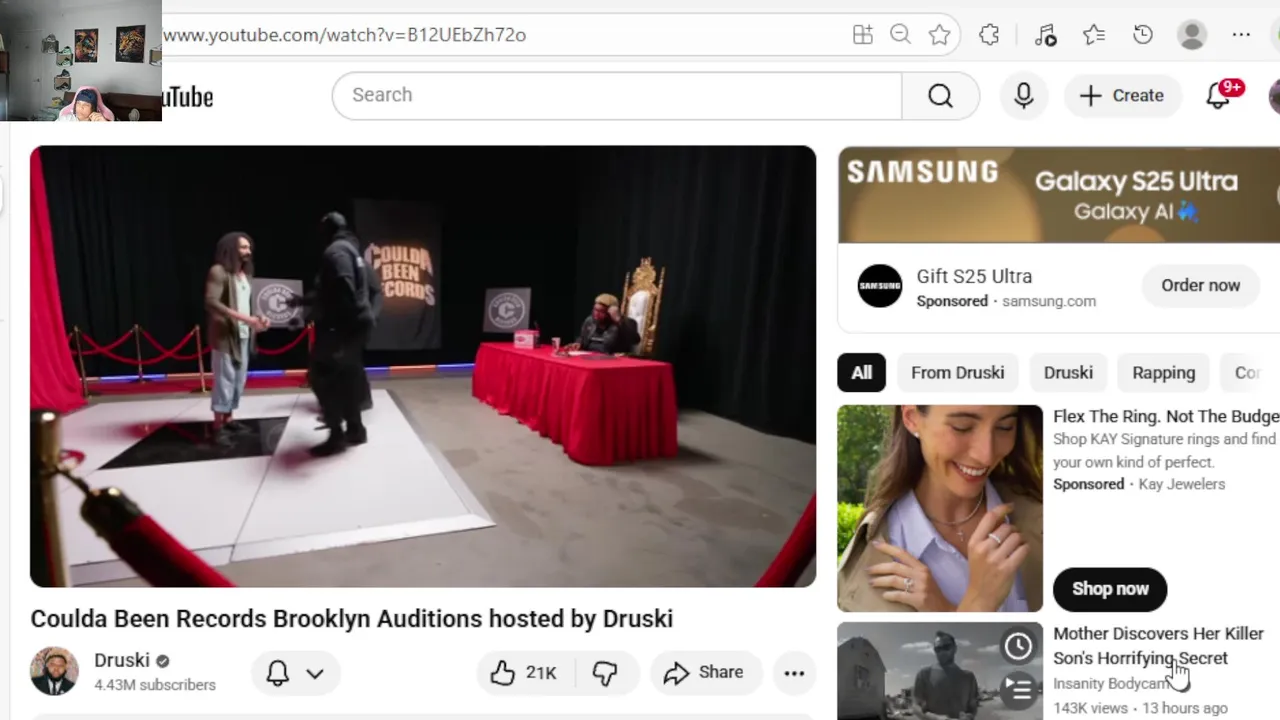Select the Druski filter chip
Screen dimensions: 1280x720
click(x=1068, y=373)
